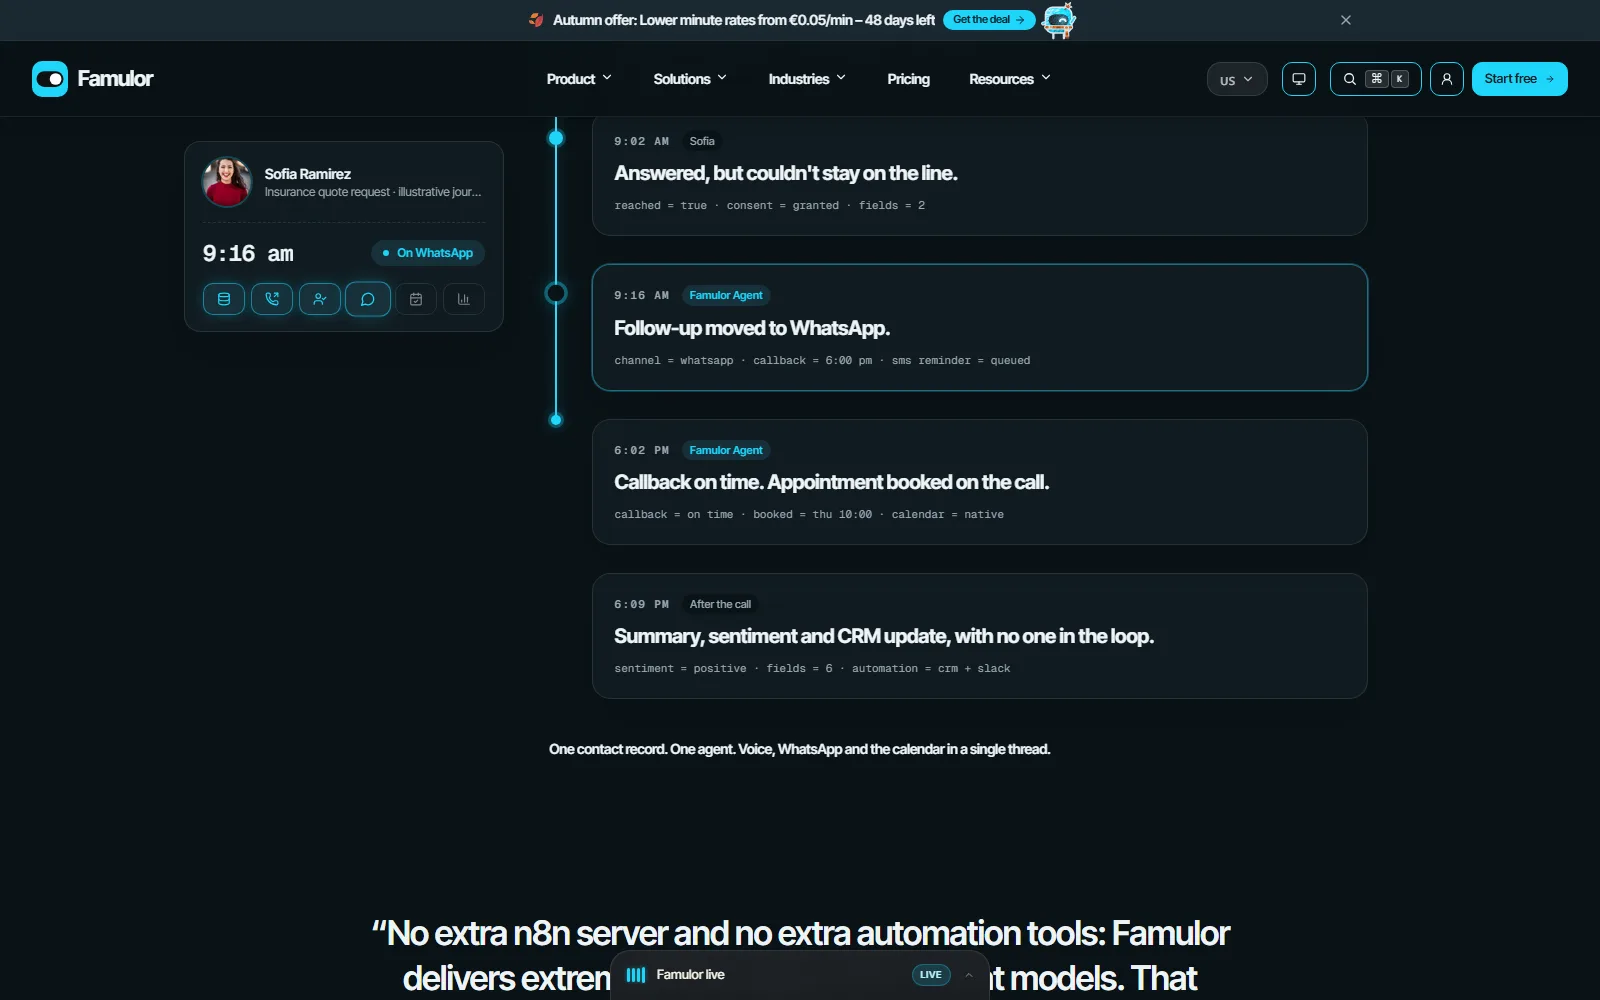Click the On WhatsApp status pill
Viewport: 1600px width, 1000px height.
tap(428, 253)
